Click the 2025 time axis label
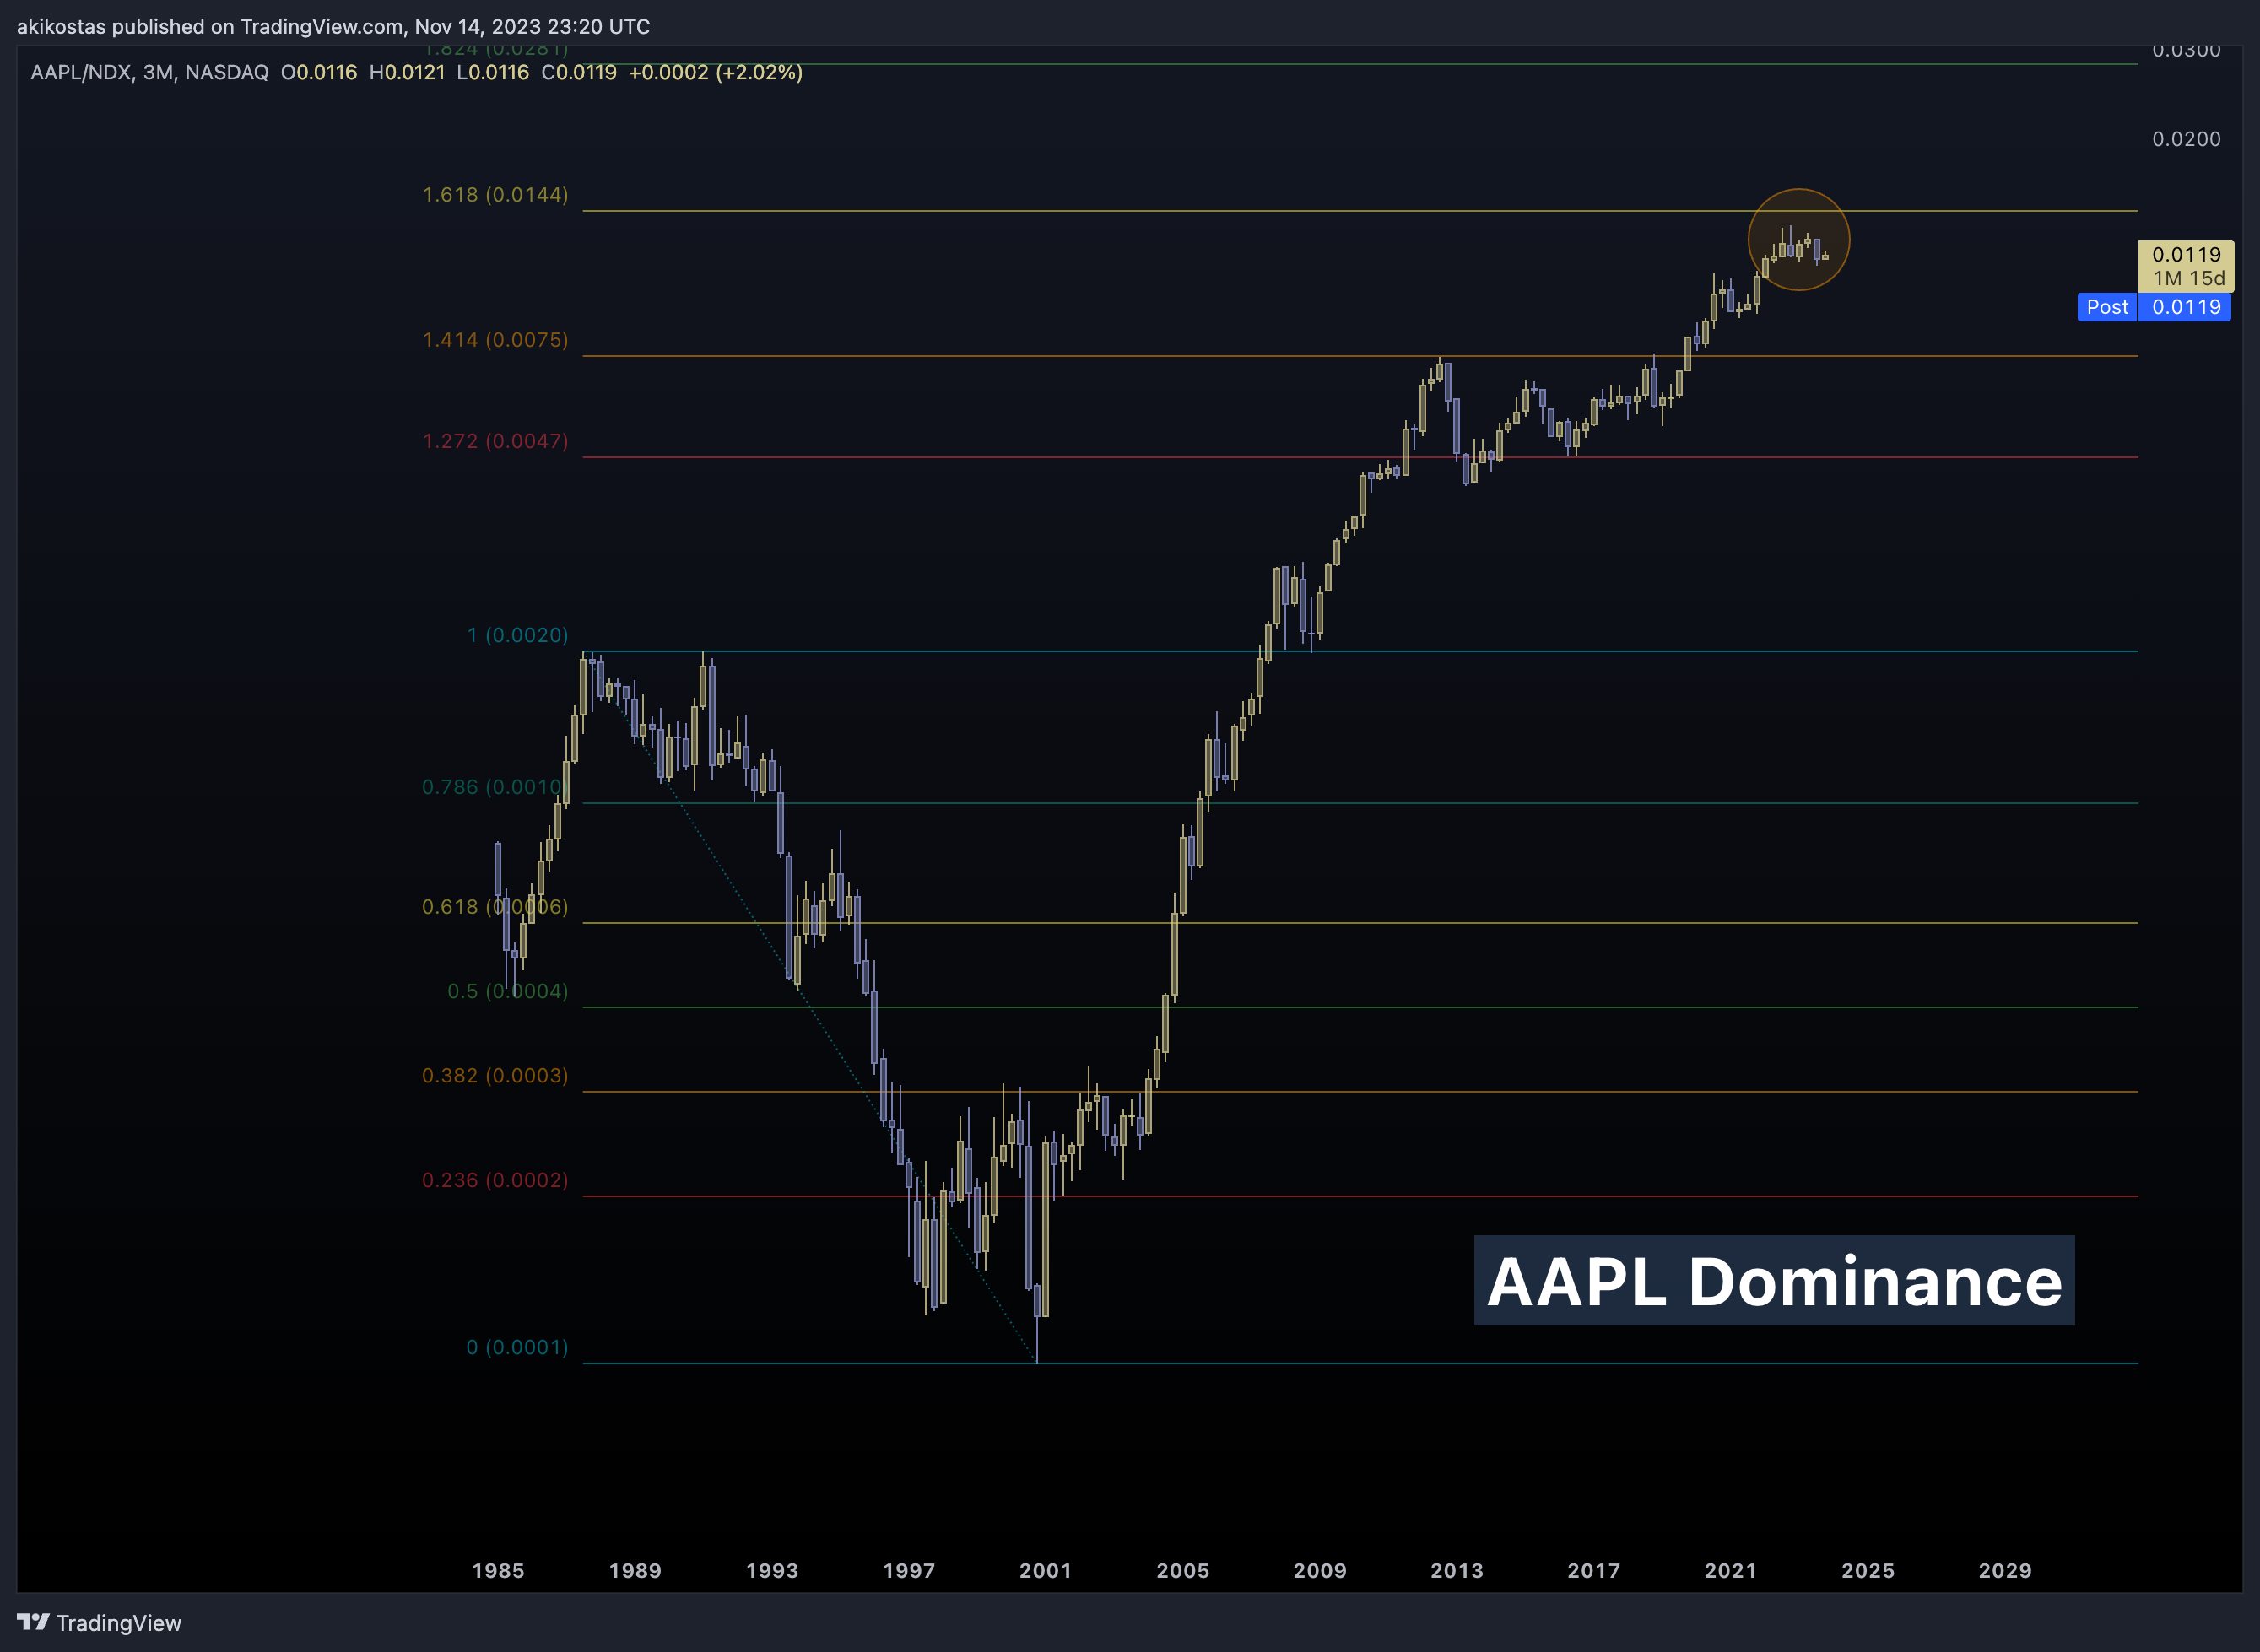The height and width of the screenshot is (1652, 2260). (1868, 1571)
